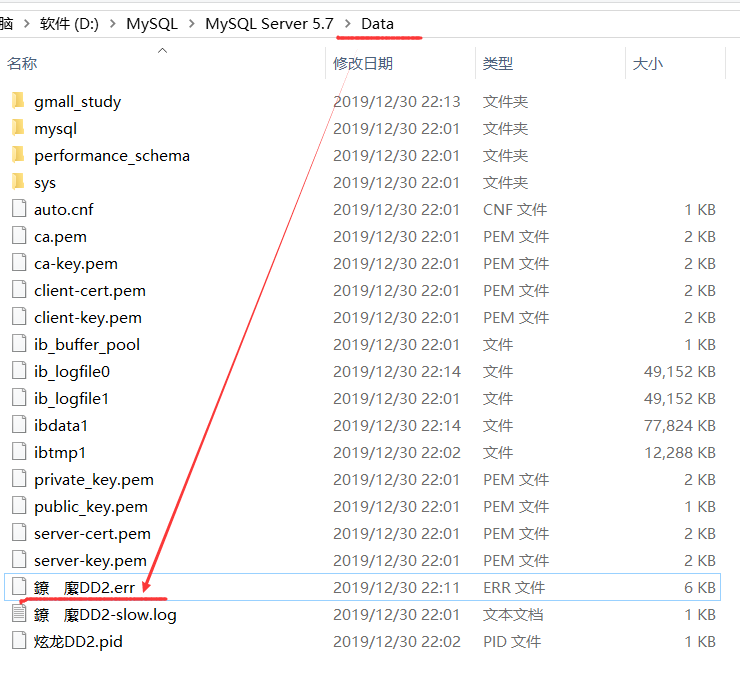The width and height of the screenshot is (740, 677).
Task: Click the auto.cnf file icon
Action: [x=18, y=209]
